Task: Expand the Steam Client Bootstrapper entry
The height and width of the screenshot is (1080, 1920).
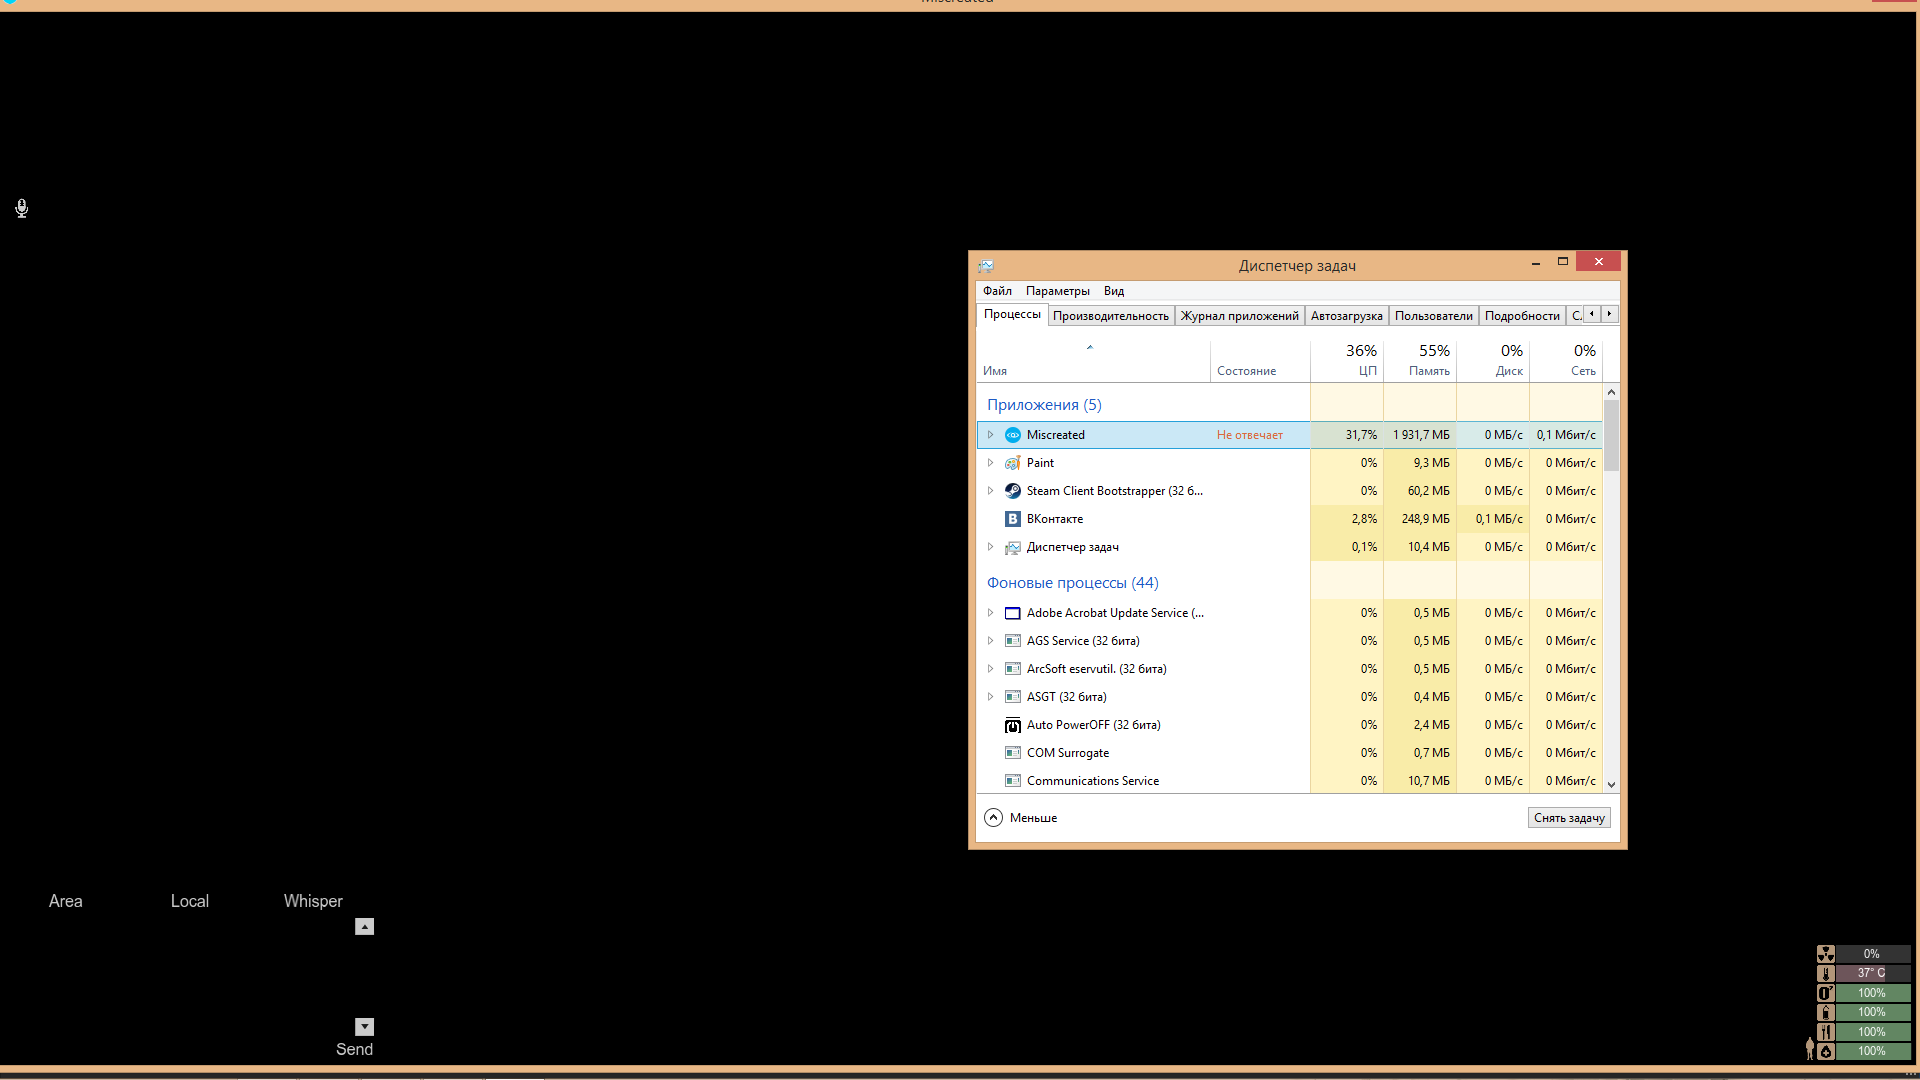Action: coord(990,491)
